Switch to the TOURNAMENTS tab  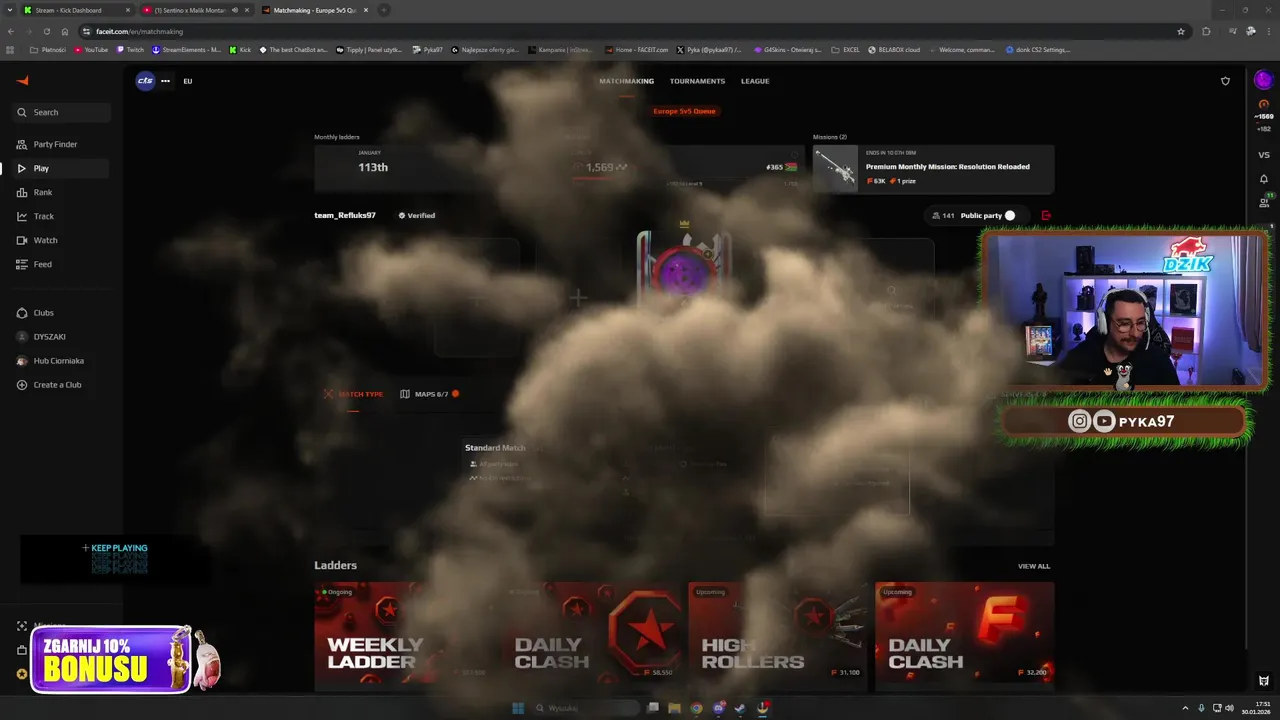click(x=697, y=81)
